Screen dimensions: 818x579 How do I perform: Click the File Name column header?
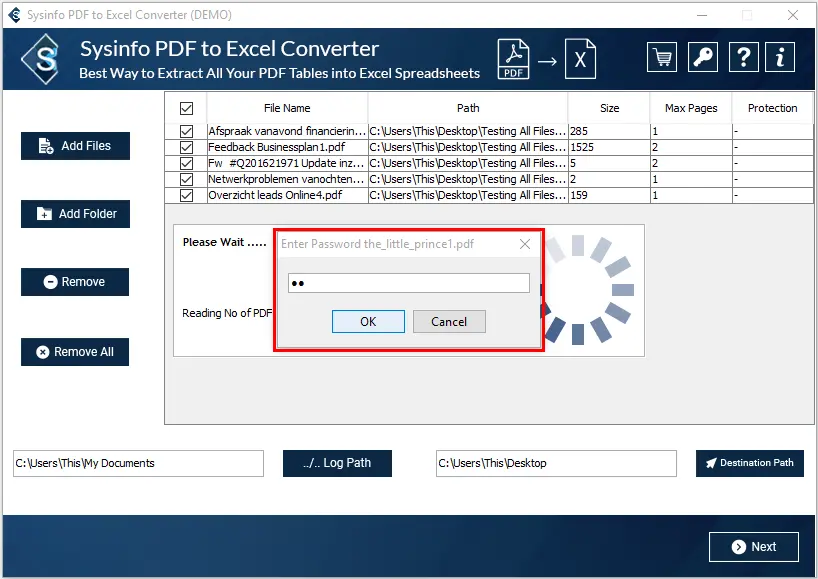click(x=287, y=108)
